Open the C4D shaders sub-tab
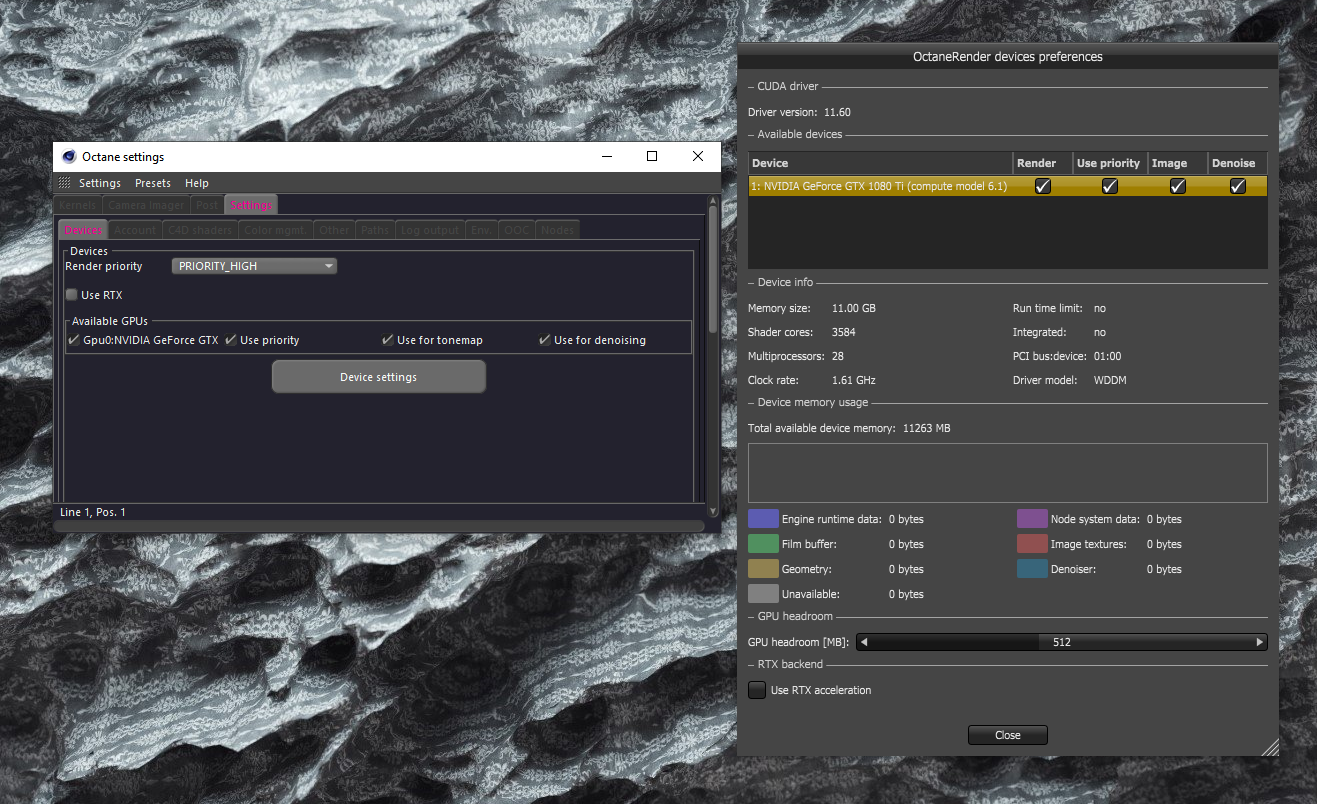The height and width of the screenshot is (804, 1317). (x=200, y=230)
